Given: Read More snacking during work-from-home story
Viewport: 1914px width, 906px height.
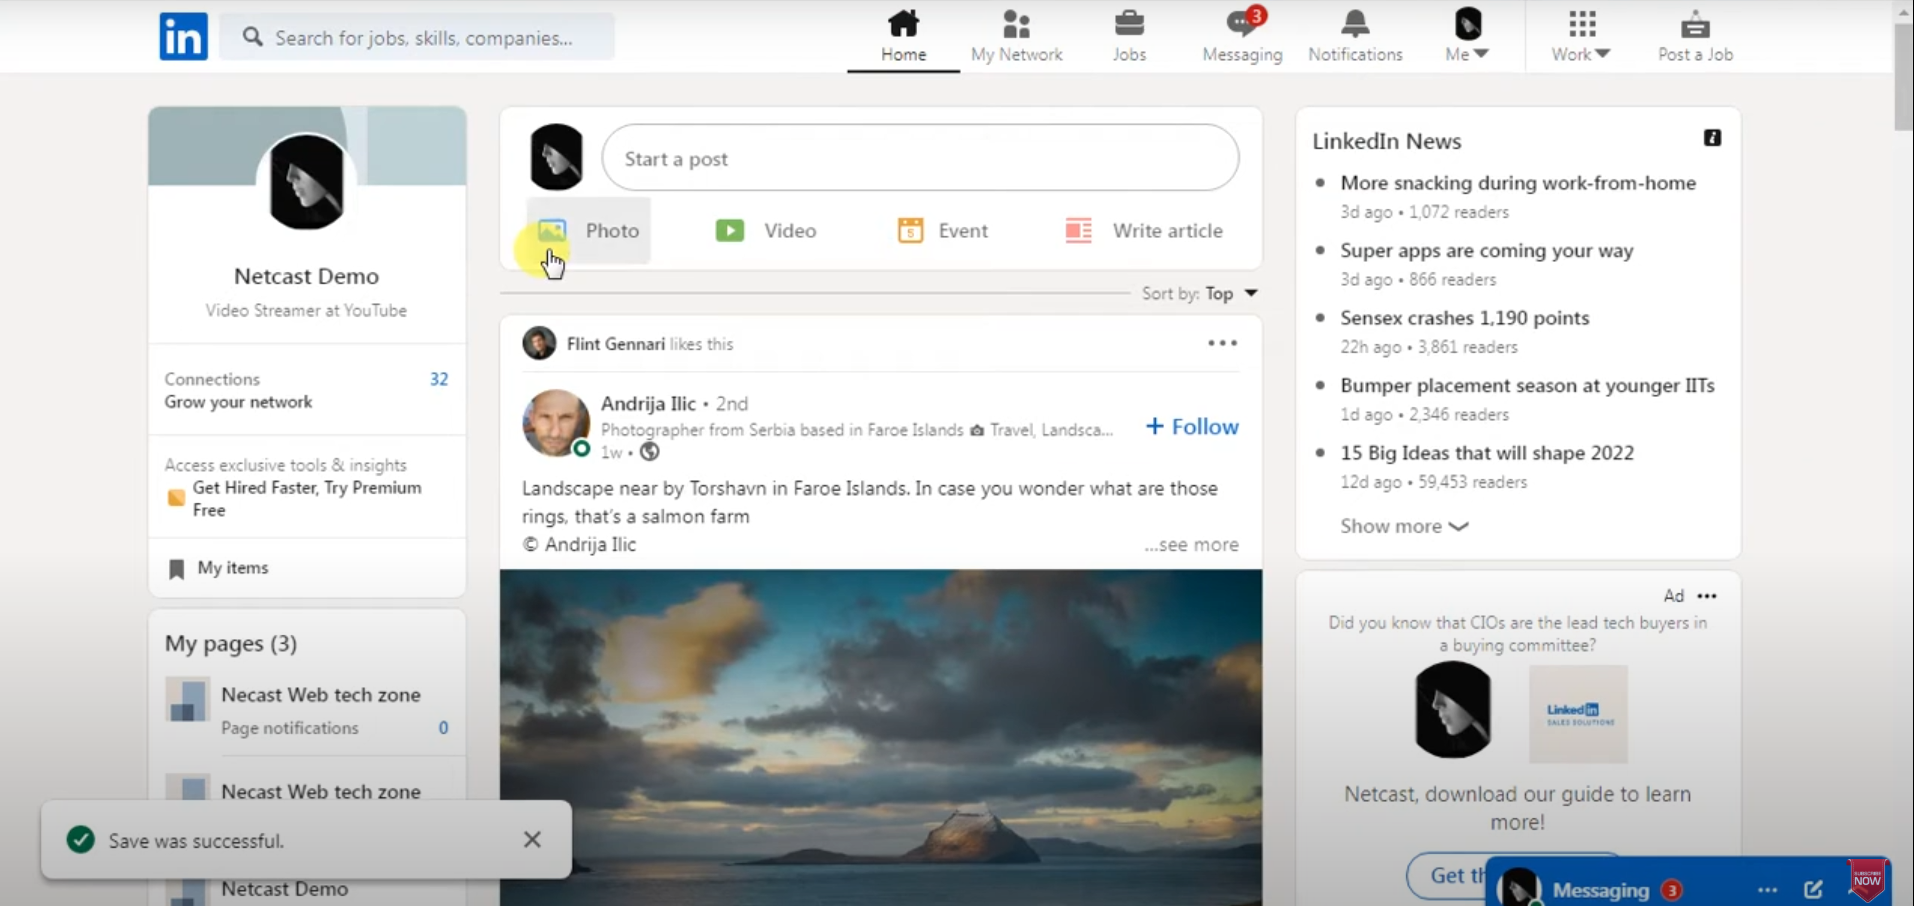Looking at the screenshot, I should [x=1518, y=183].
